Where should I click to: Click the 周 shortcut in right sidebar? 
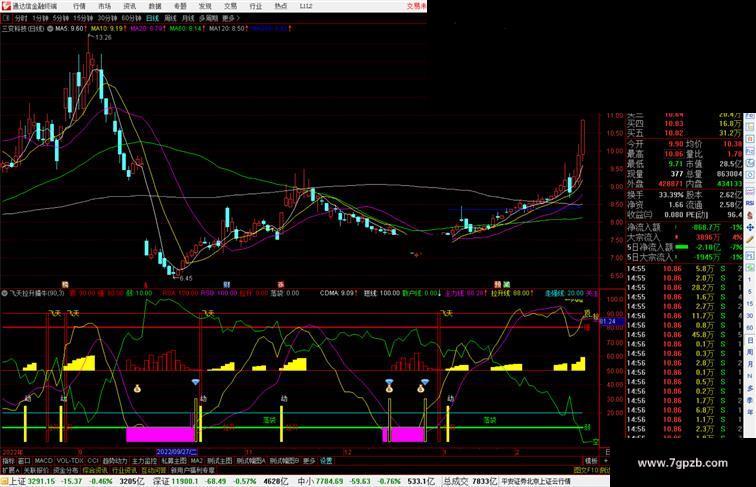click(x=750, y=352)
